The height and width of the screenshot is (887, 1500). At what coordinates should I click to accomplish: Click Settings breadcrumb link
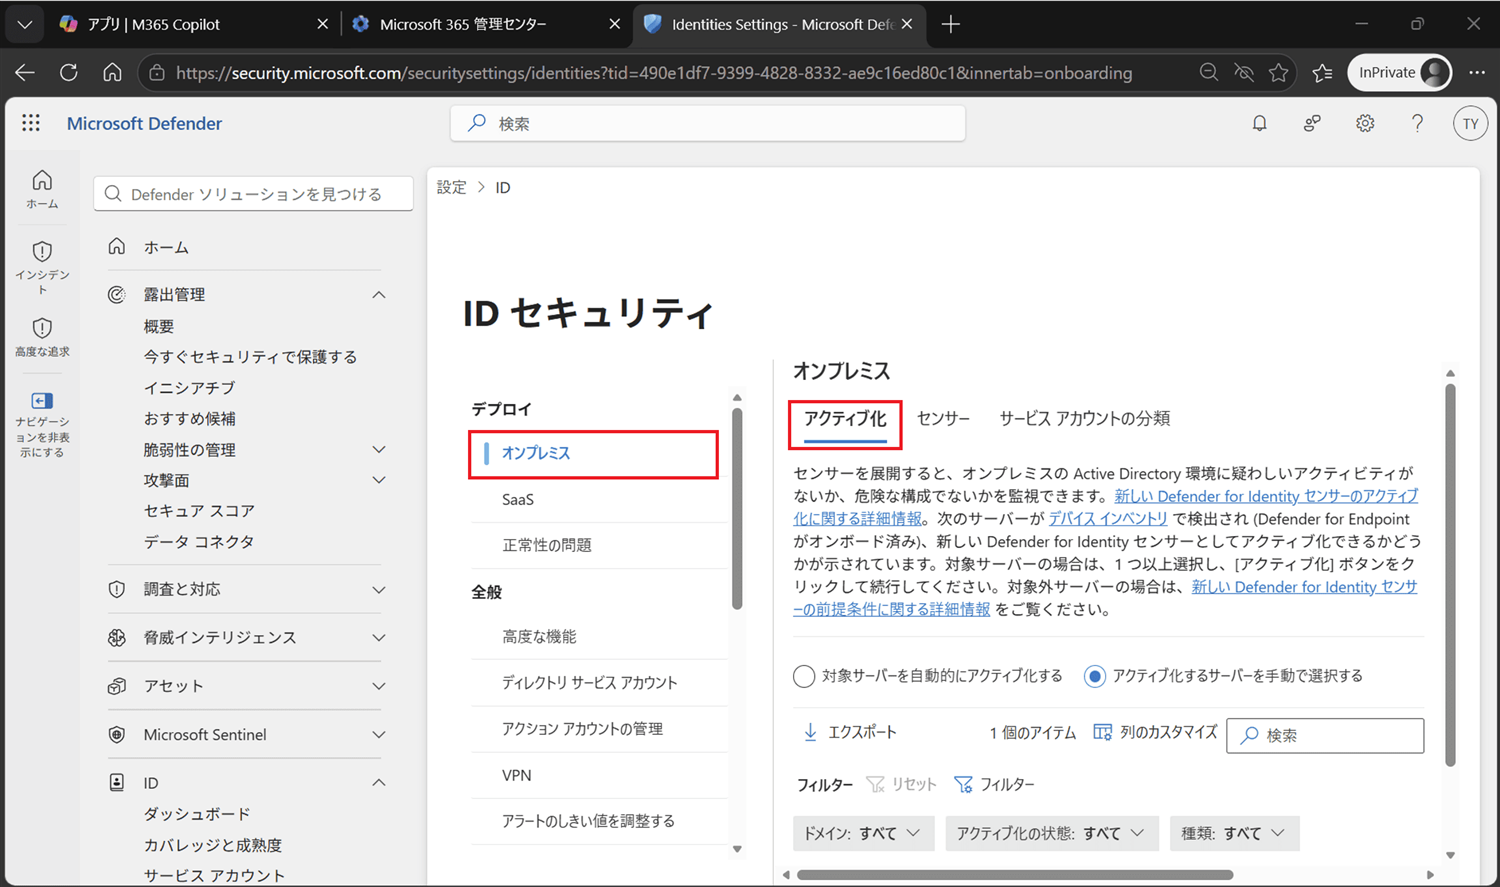coord(451,187)
